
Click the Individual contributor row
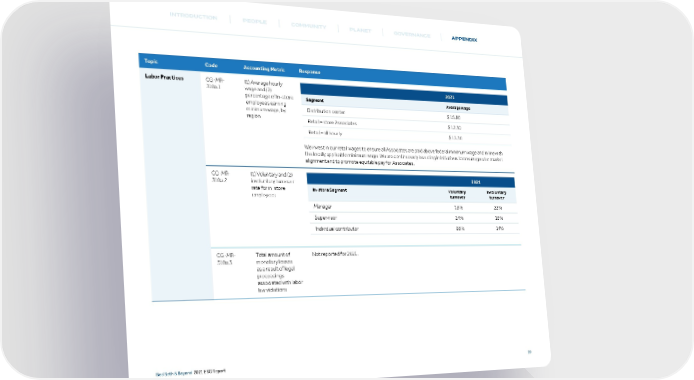[414, 229]
